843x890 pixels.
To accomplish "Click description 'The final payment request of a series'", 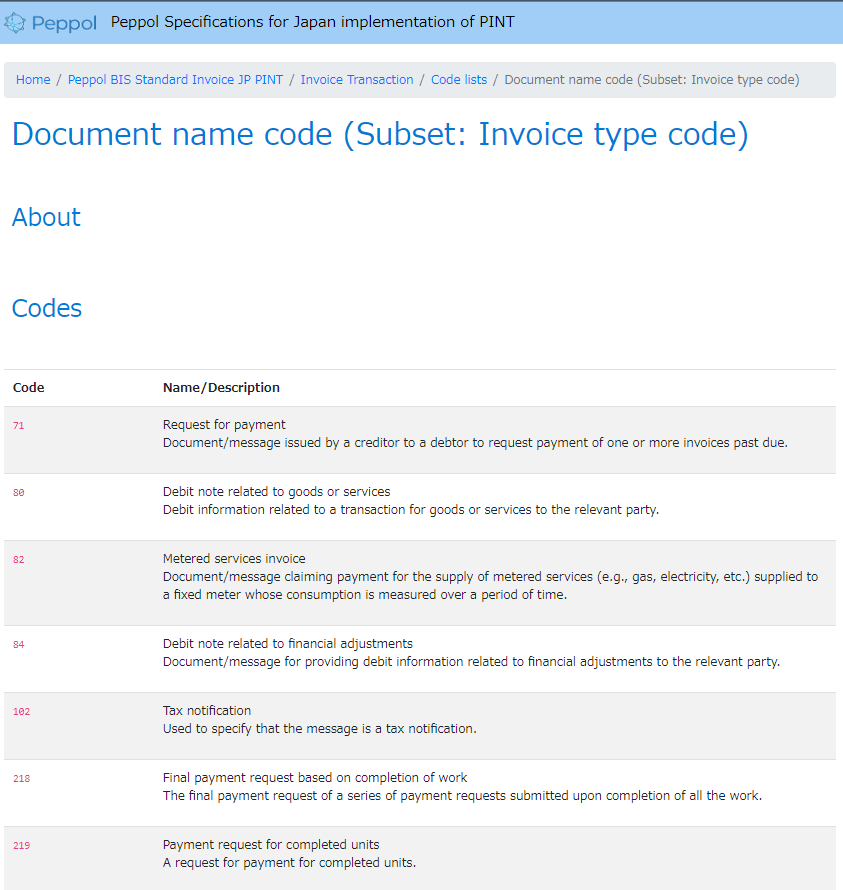I will (x=463, y=796).
